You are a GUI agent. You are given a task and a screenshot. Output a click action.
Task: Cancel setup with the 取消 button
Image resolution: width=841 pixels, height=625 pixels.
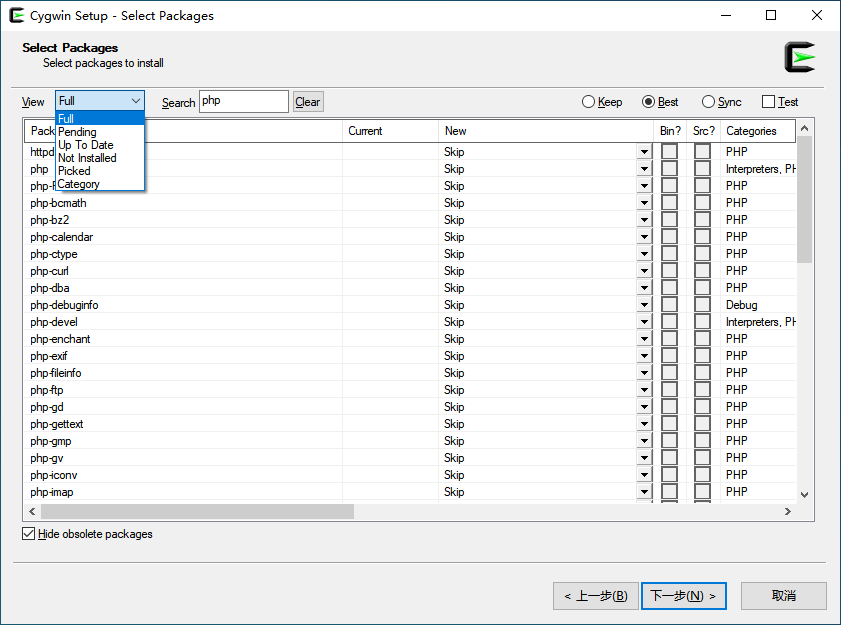pos(784,595)
